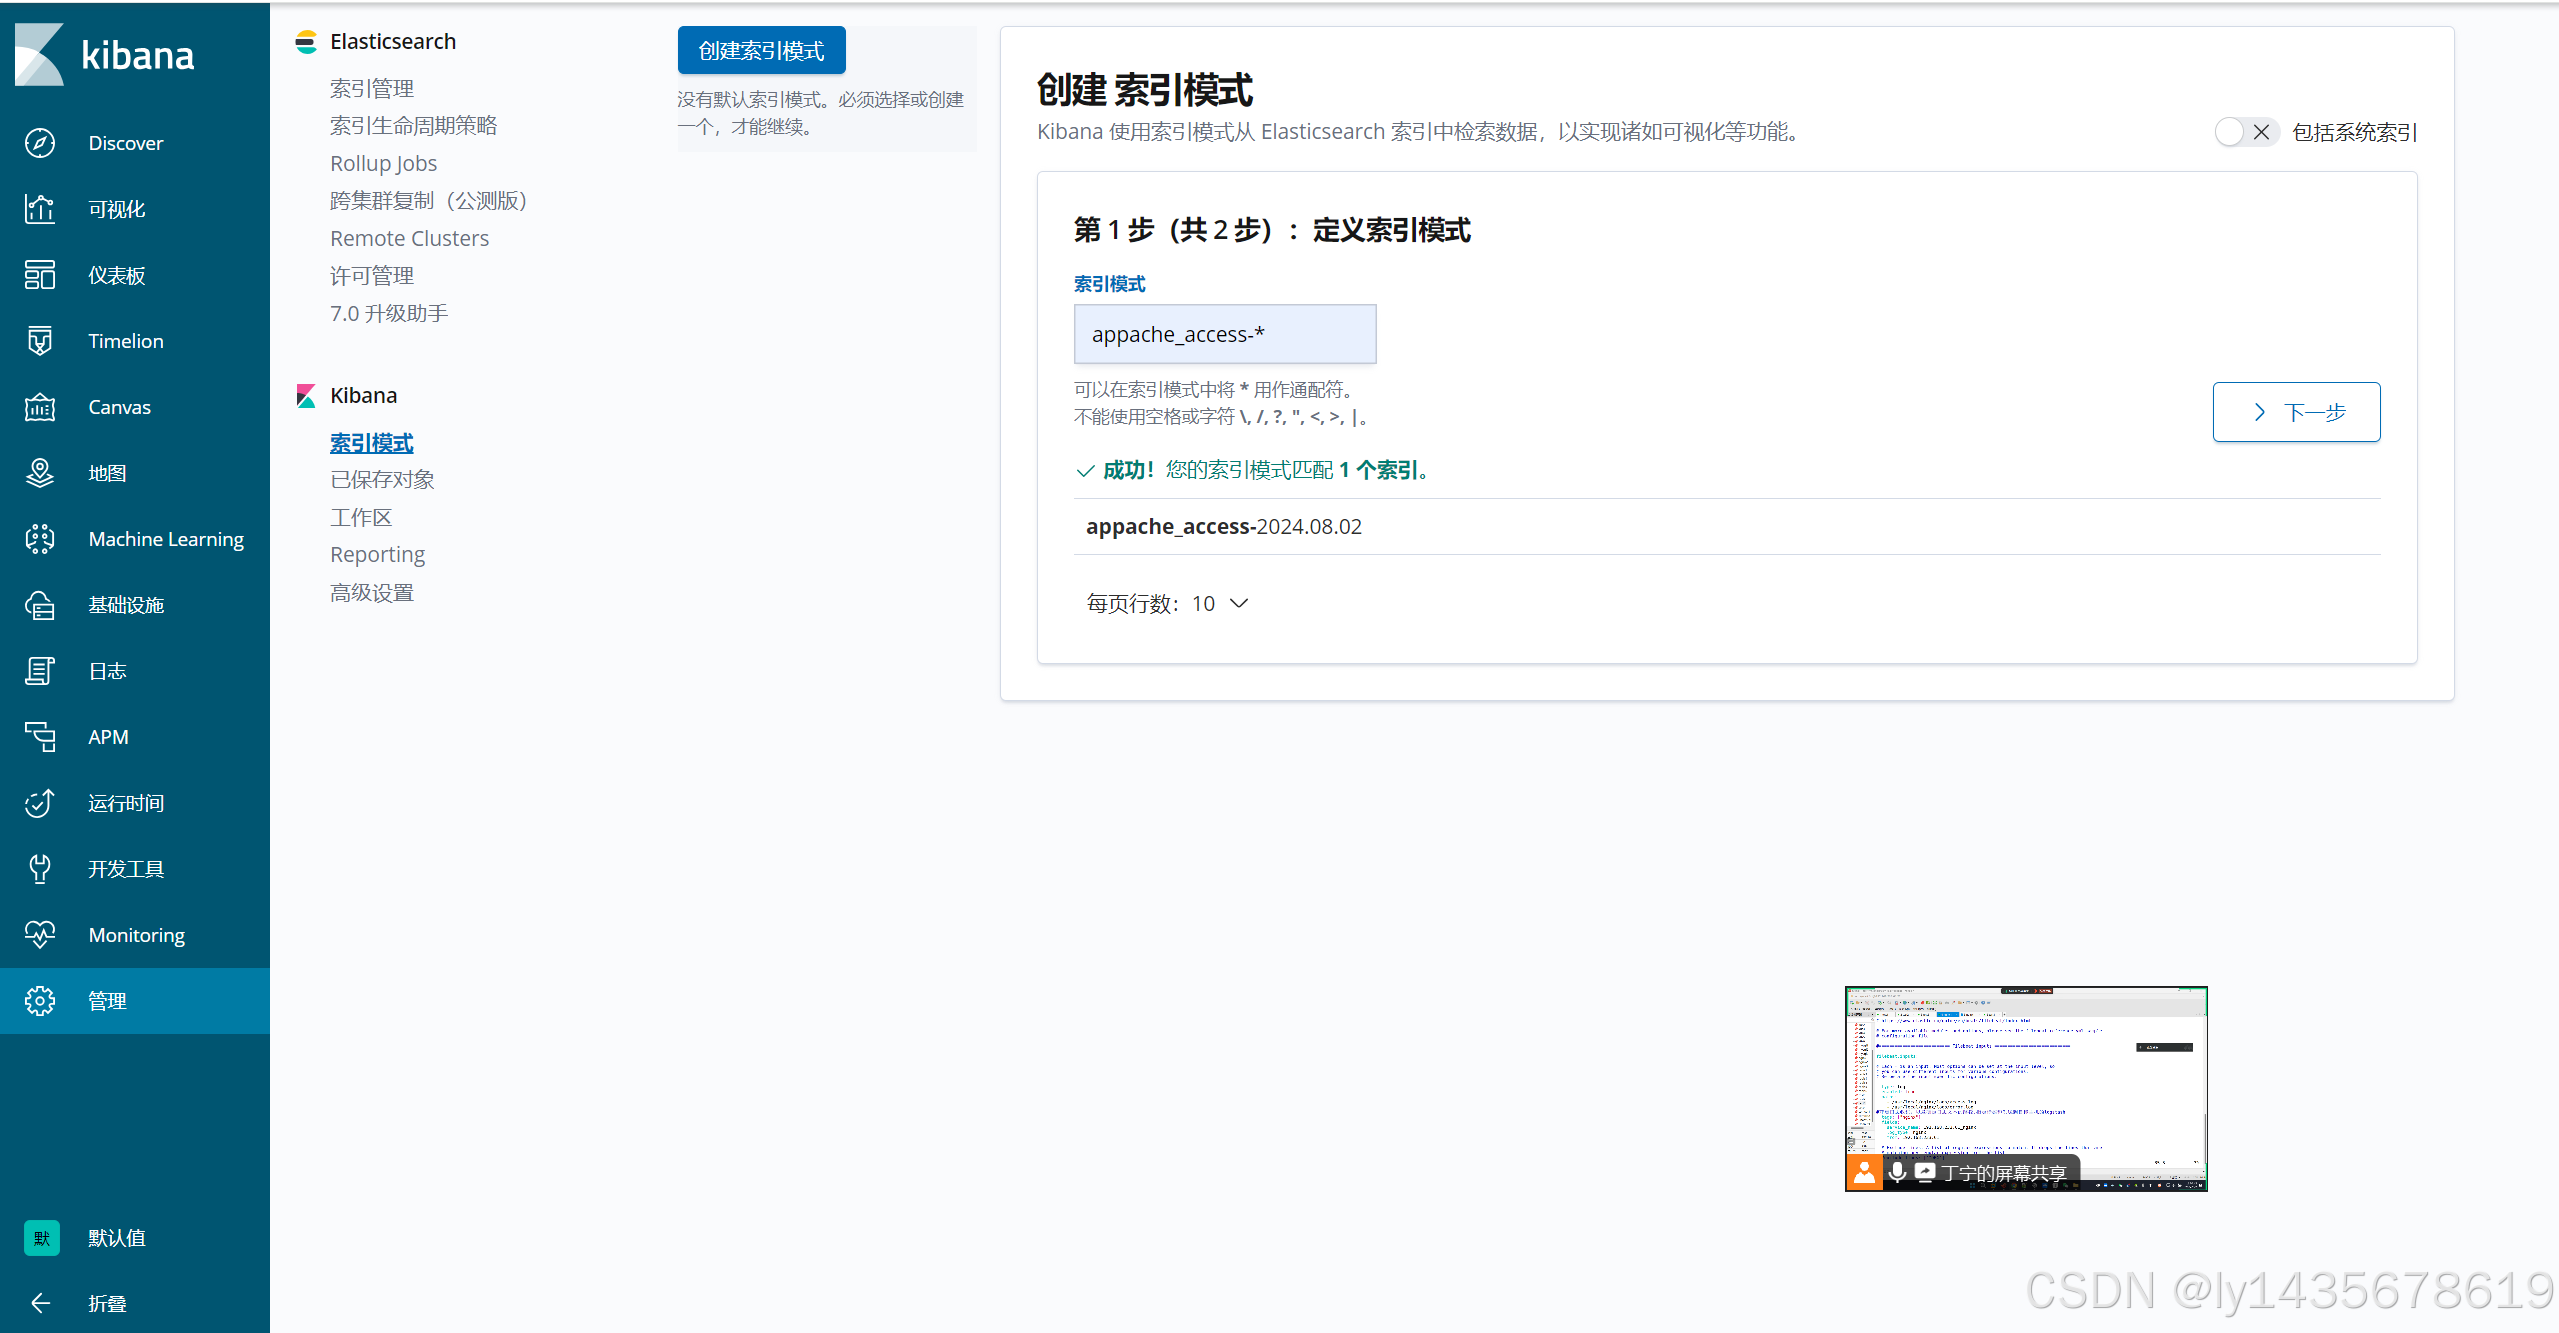Click the Machine Learning icon
This screenshot has height=1333, width=2559.
point(40,539)
